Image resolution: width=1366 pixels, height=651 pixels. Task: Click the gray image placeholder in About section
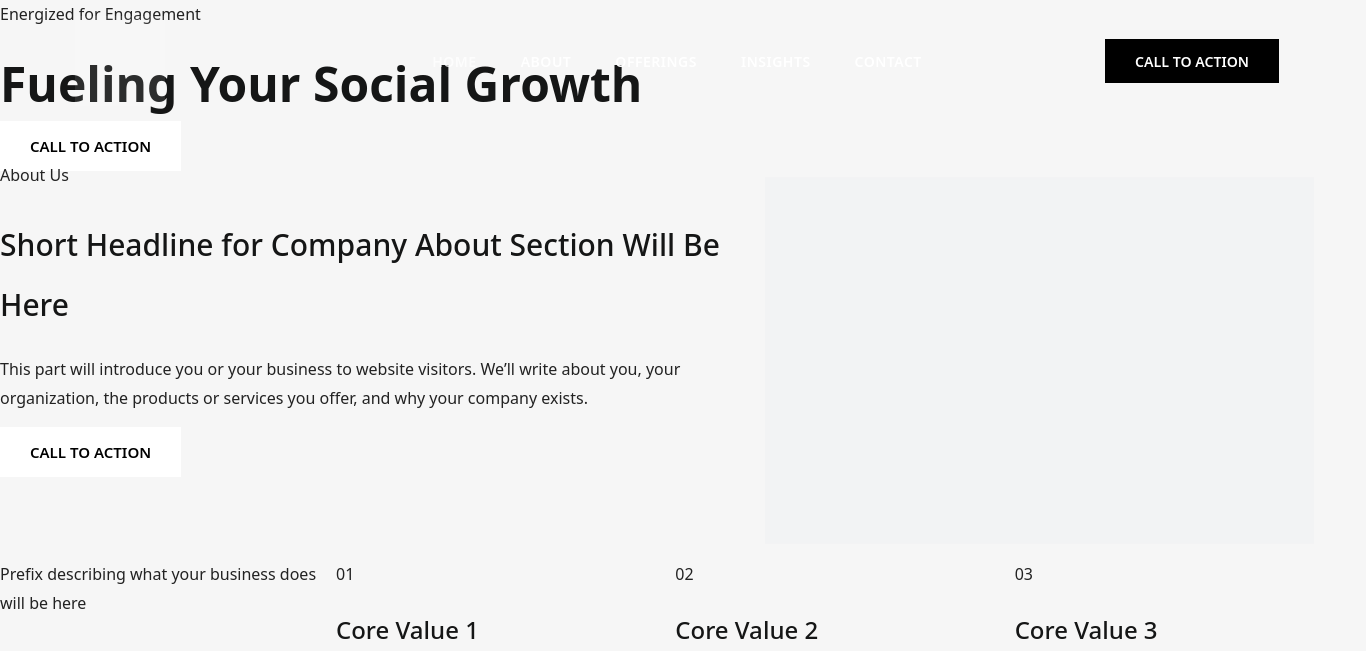1039,361
